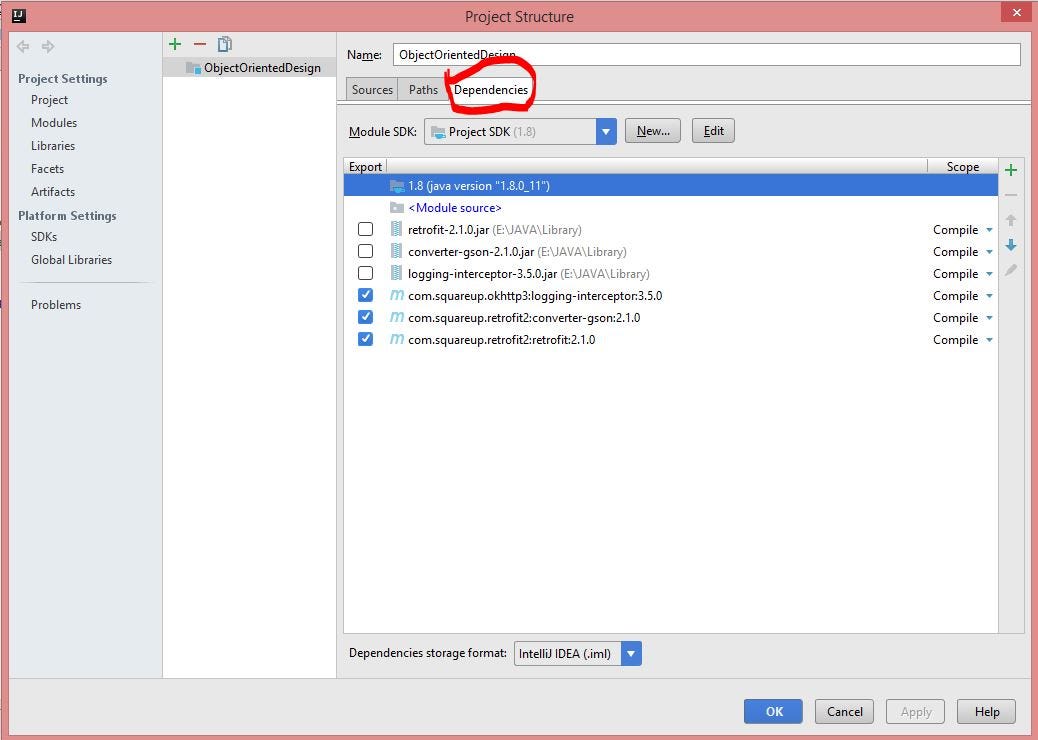Check export for converter-gson-2.1.0.jar
This screenshot has height=740, width=1038.
click(x=365, y=251)
